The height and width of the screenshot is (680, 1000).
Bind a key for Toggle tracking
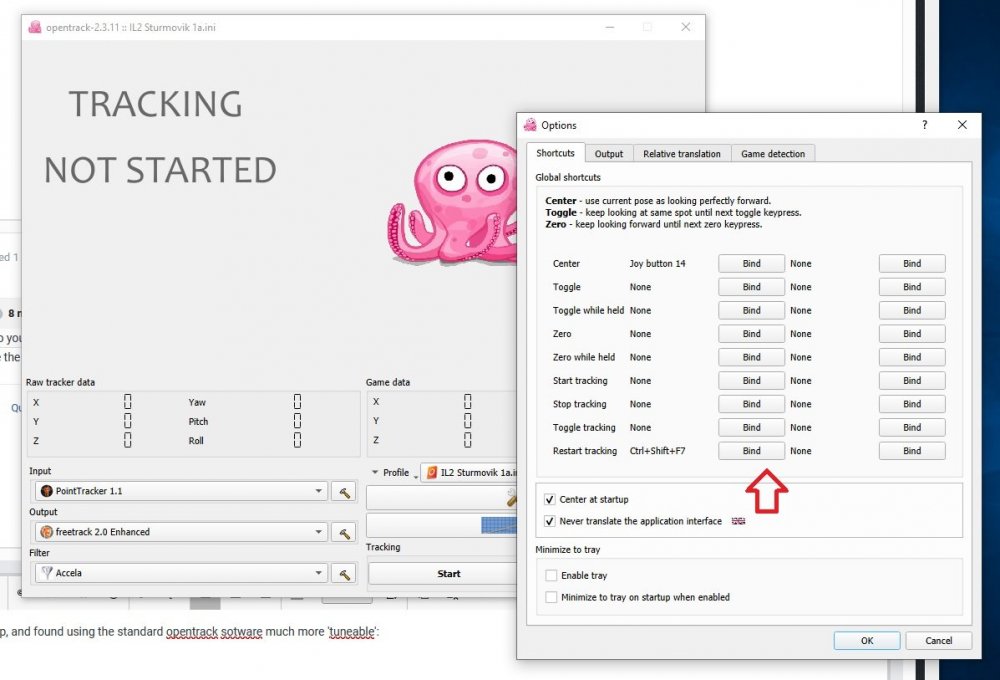point(750,427)
